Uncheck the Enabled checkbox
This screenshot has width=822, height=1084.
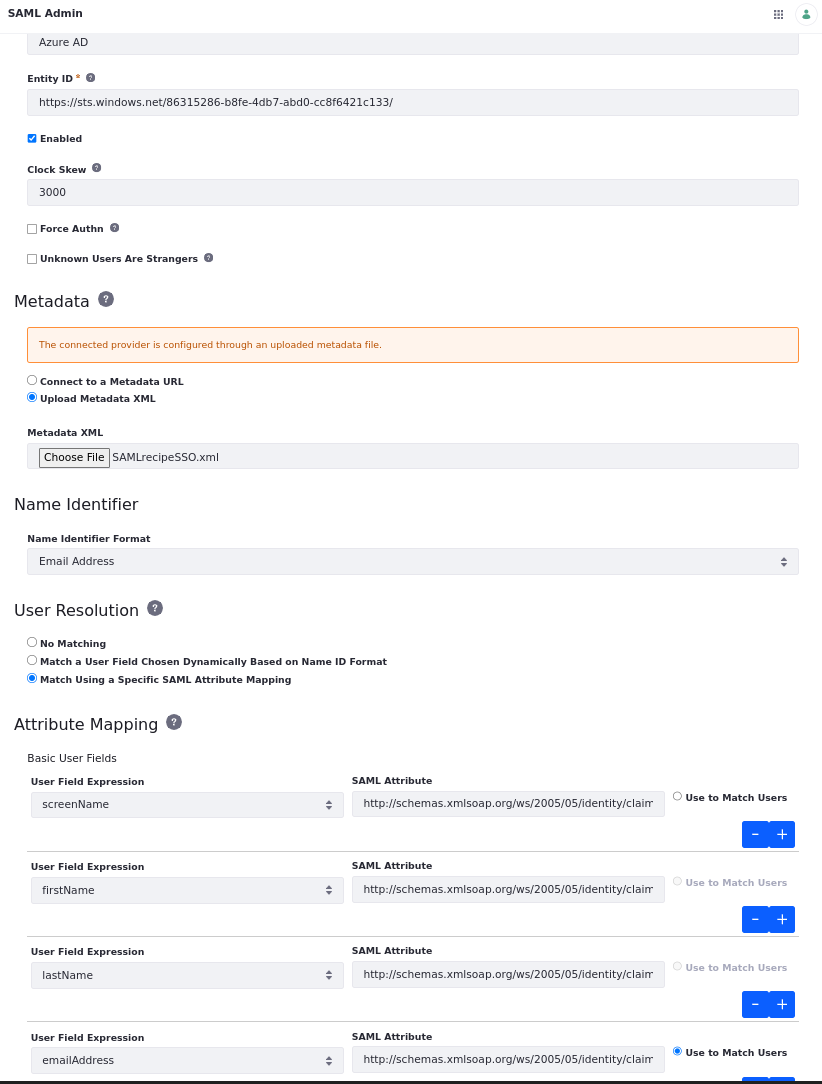(32, 138)
